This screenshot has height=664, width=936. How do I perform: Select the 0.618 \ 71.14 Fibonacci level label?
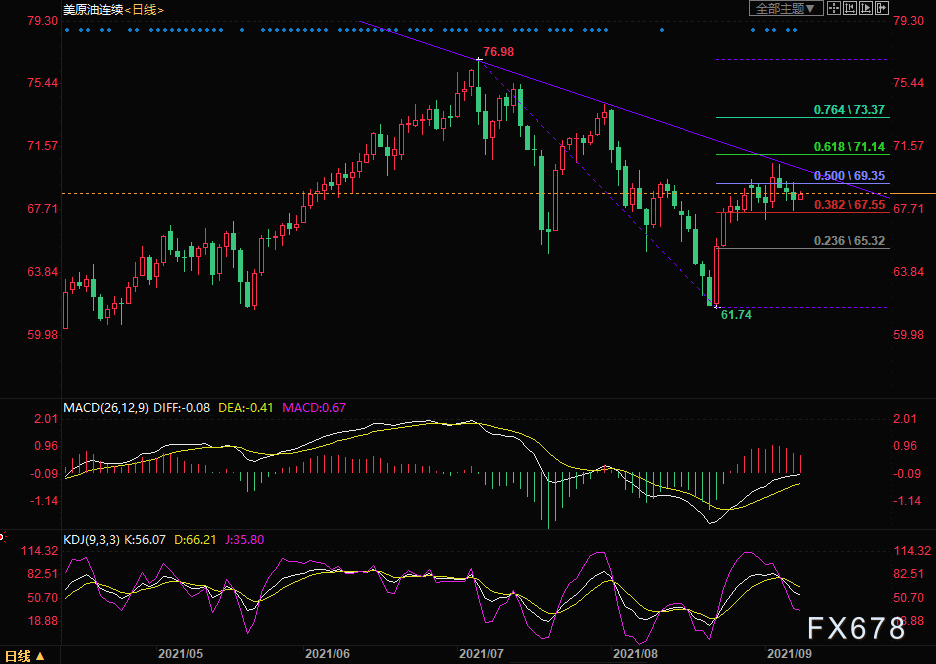tap(849, 147)
